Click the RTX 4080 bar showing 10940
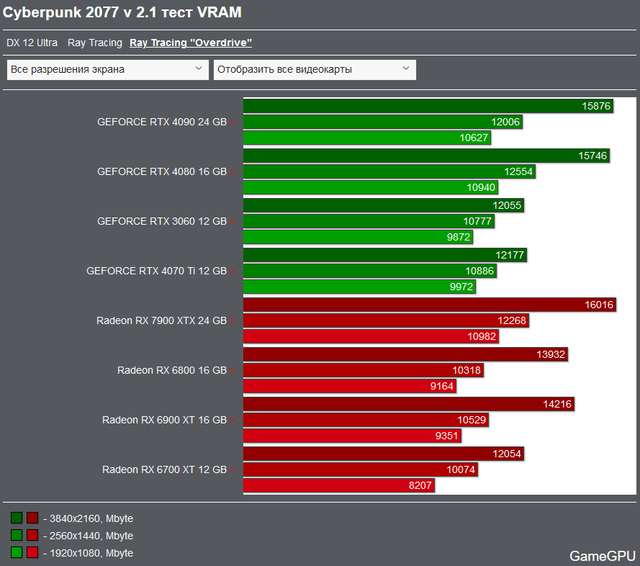 pyautogui.click(x=371, y=188)
